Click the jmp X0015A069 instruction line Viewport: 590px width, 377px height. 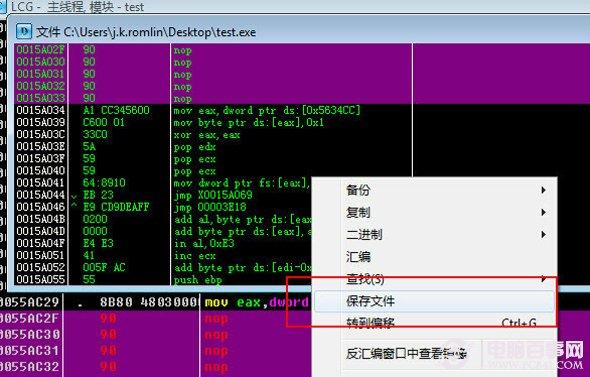(213, 195)
